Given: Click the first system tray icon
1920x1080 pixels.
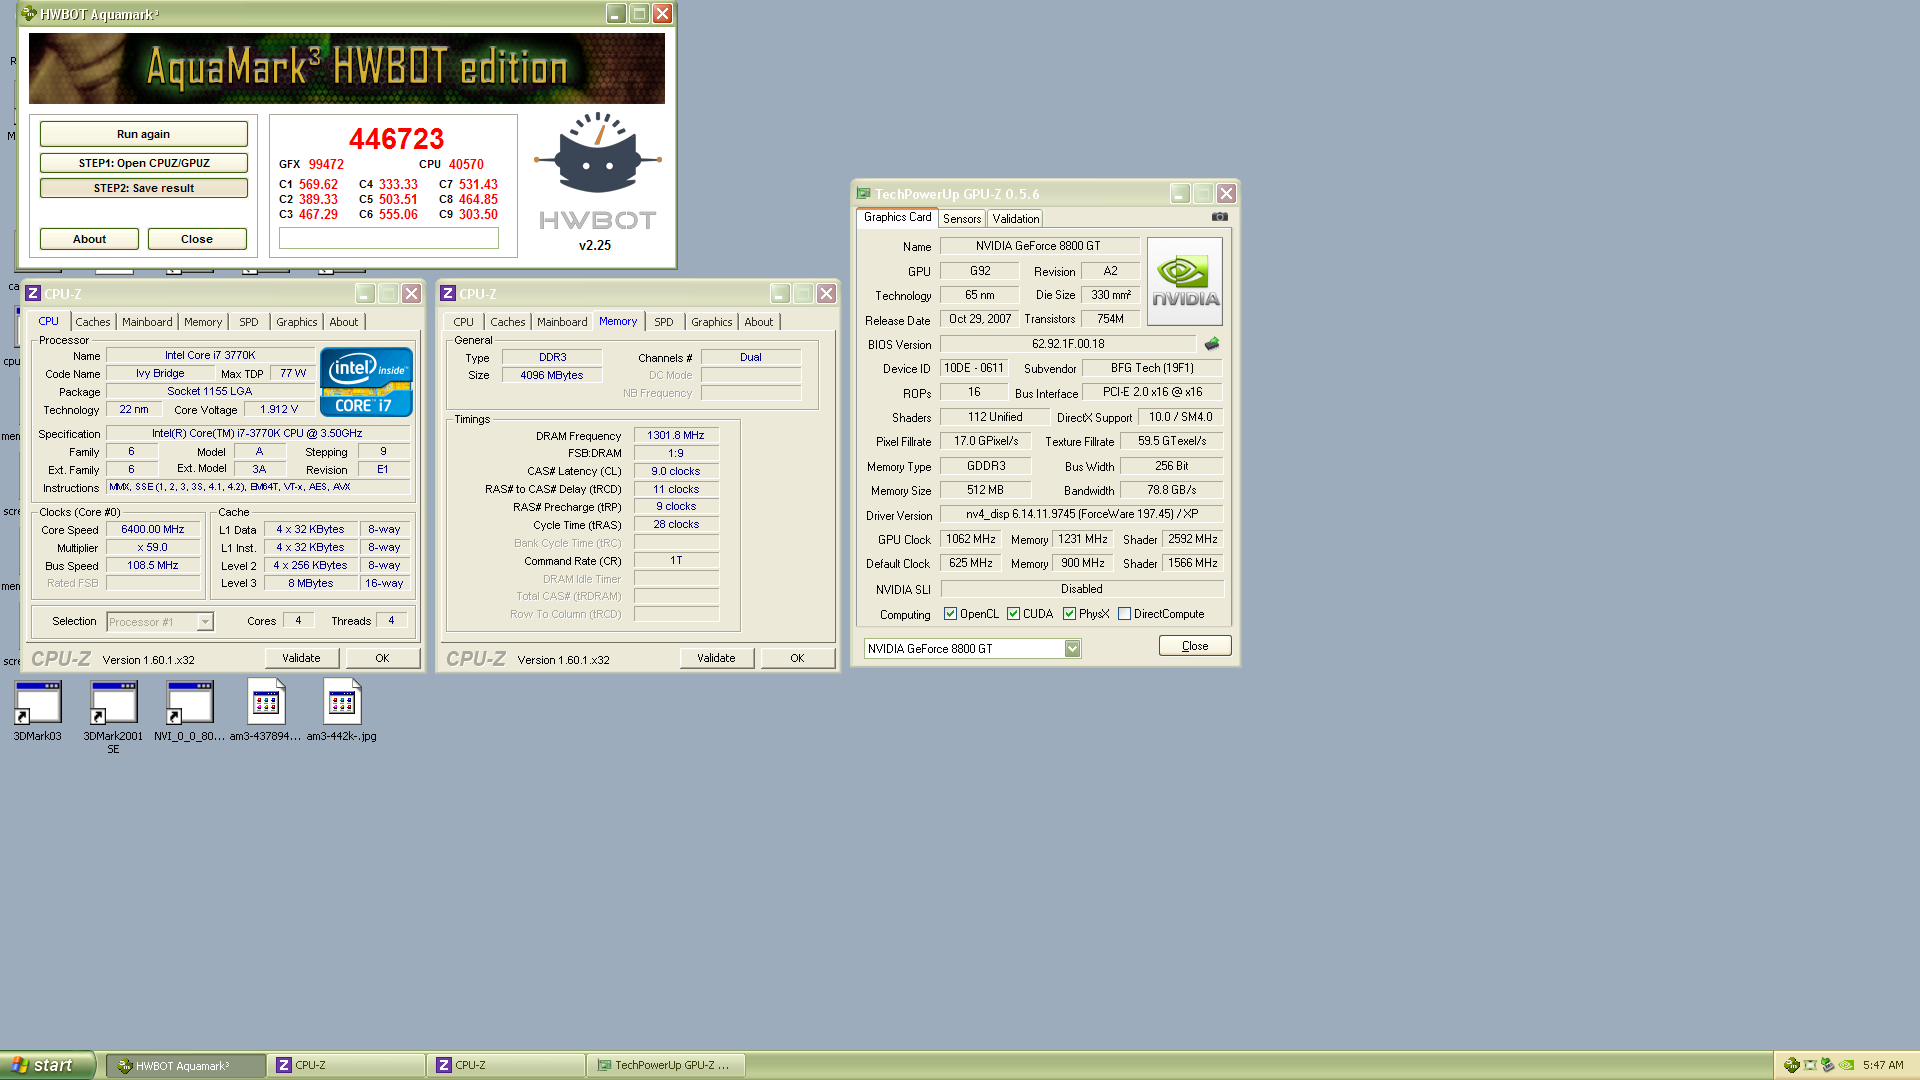Looking at the screenshot, I should point(1792,1065).
